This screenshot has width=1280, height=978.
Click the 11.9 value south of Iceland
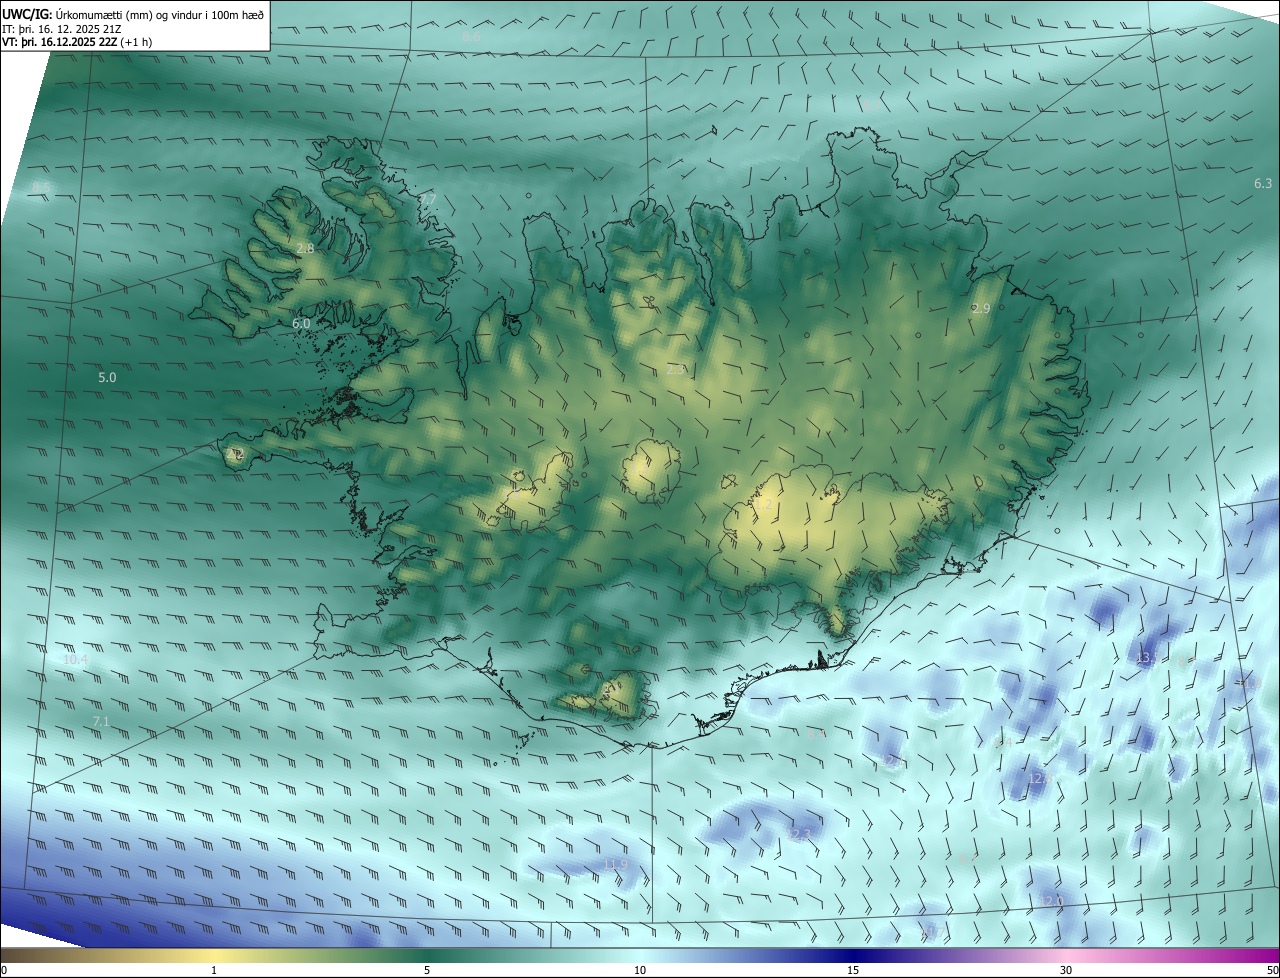(616, 865)
